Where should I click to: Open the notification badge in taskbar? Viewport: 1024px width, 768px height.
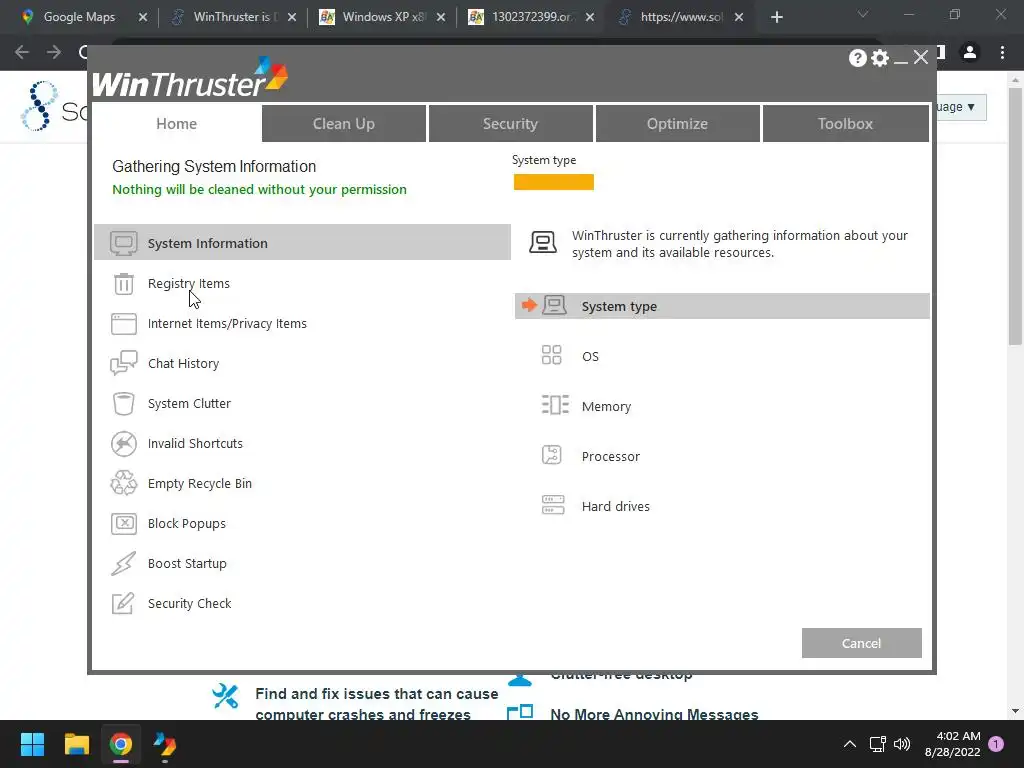point(996,744)
